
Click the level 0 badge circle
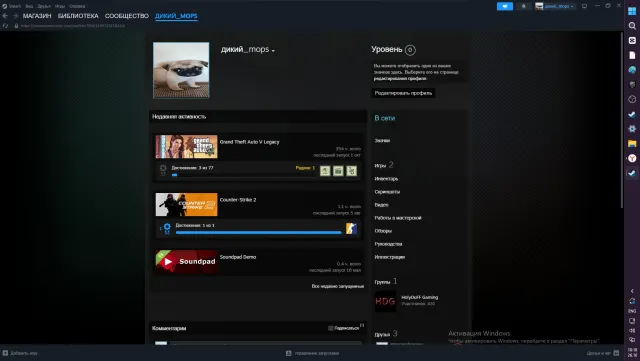(x=410, y=50)
